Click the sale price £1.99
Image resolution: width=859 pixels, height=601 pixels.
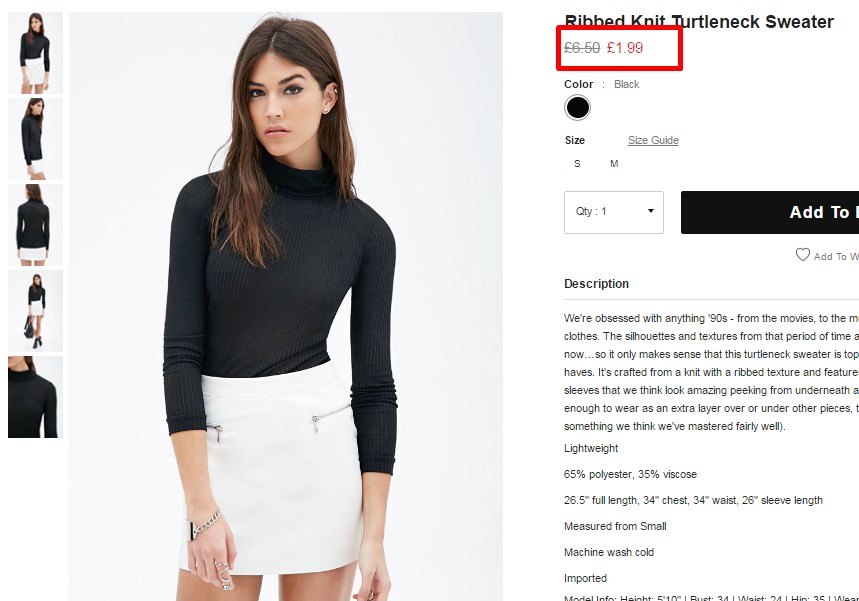[x=625, y=48]
